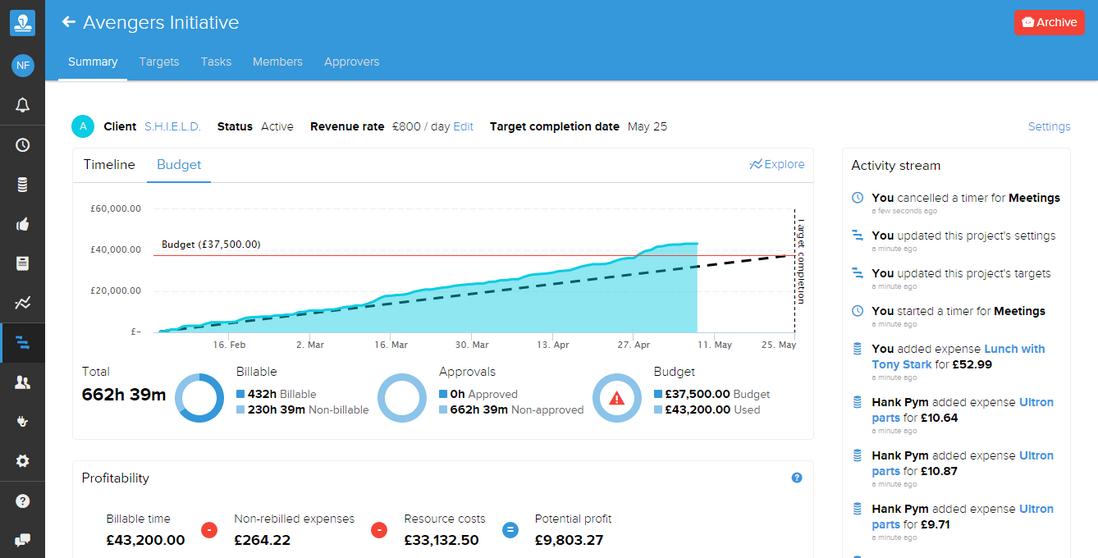Open the chat bubbles icon in sidebar

22,540
